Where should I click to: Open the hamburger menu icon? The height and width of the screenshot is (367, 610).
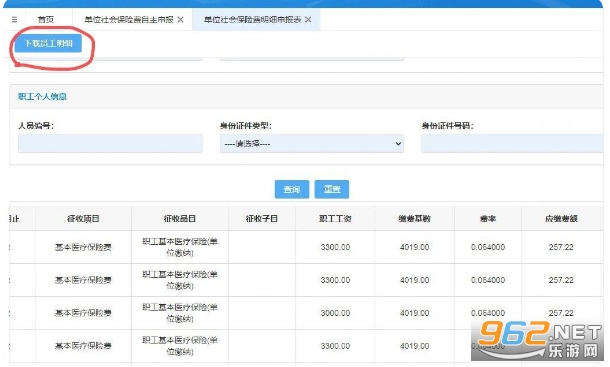tap(14, 19)
